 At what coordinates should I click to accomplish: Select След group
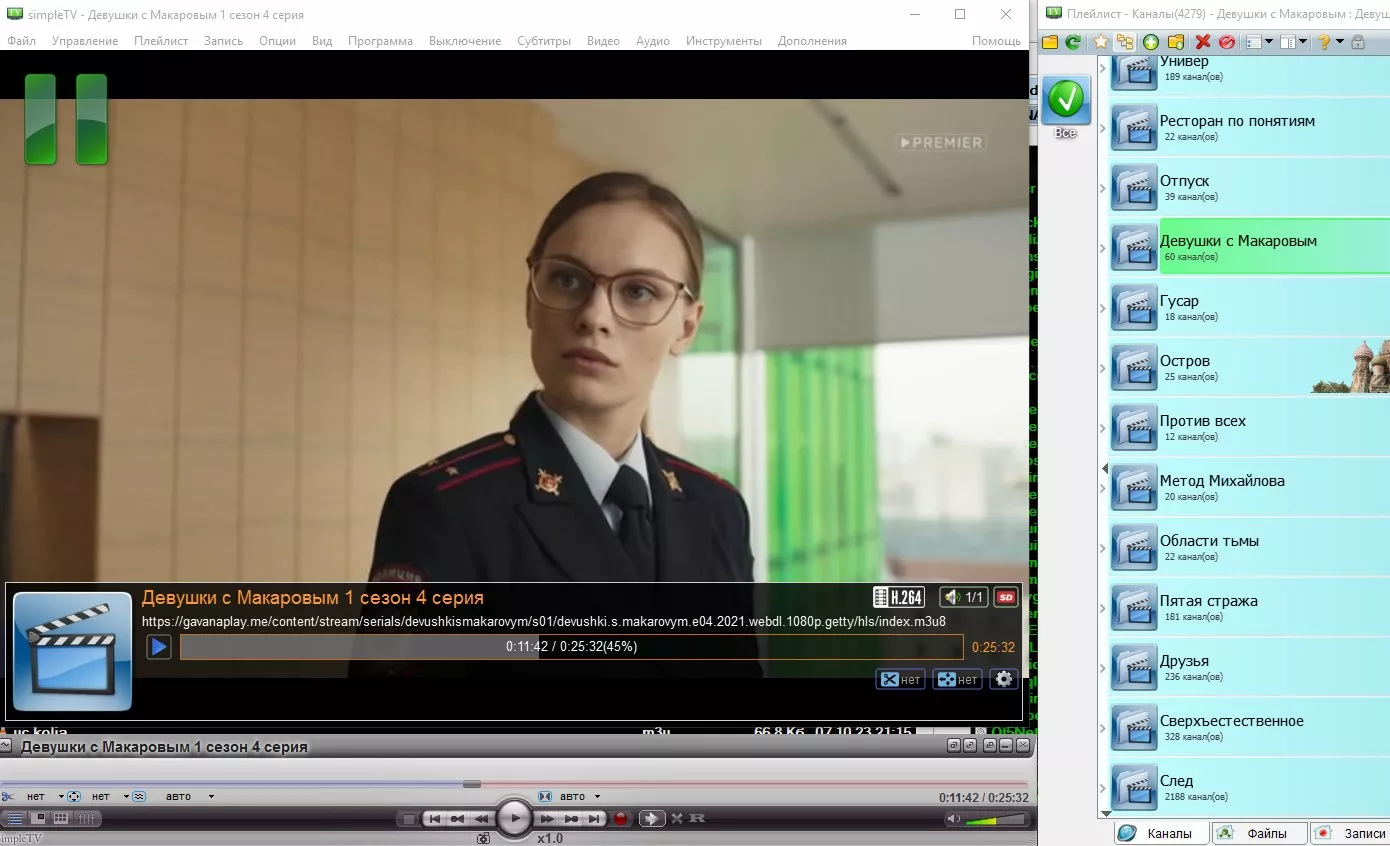click(1250, 788)
